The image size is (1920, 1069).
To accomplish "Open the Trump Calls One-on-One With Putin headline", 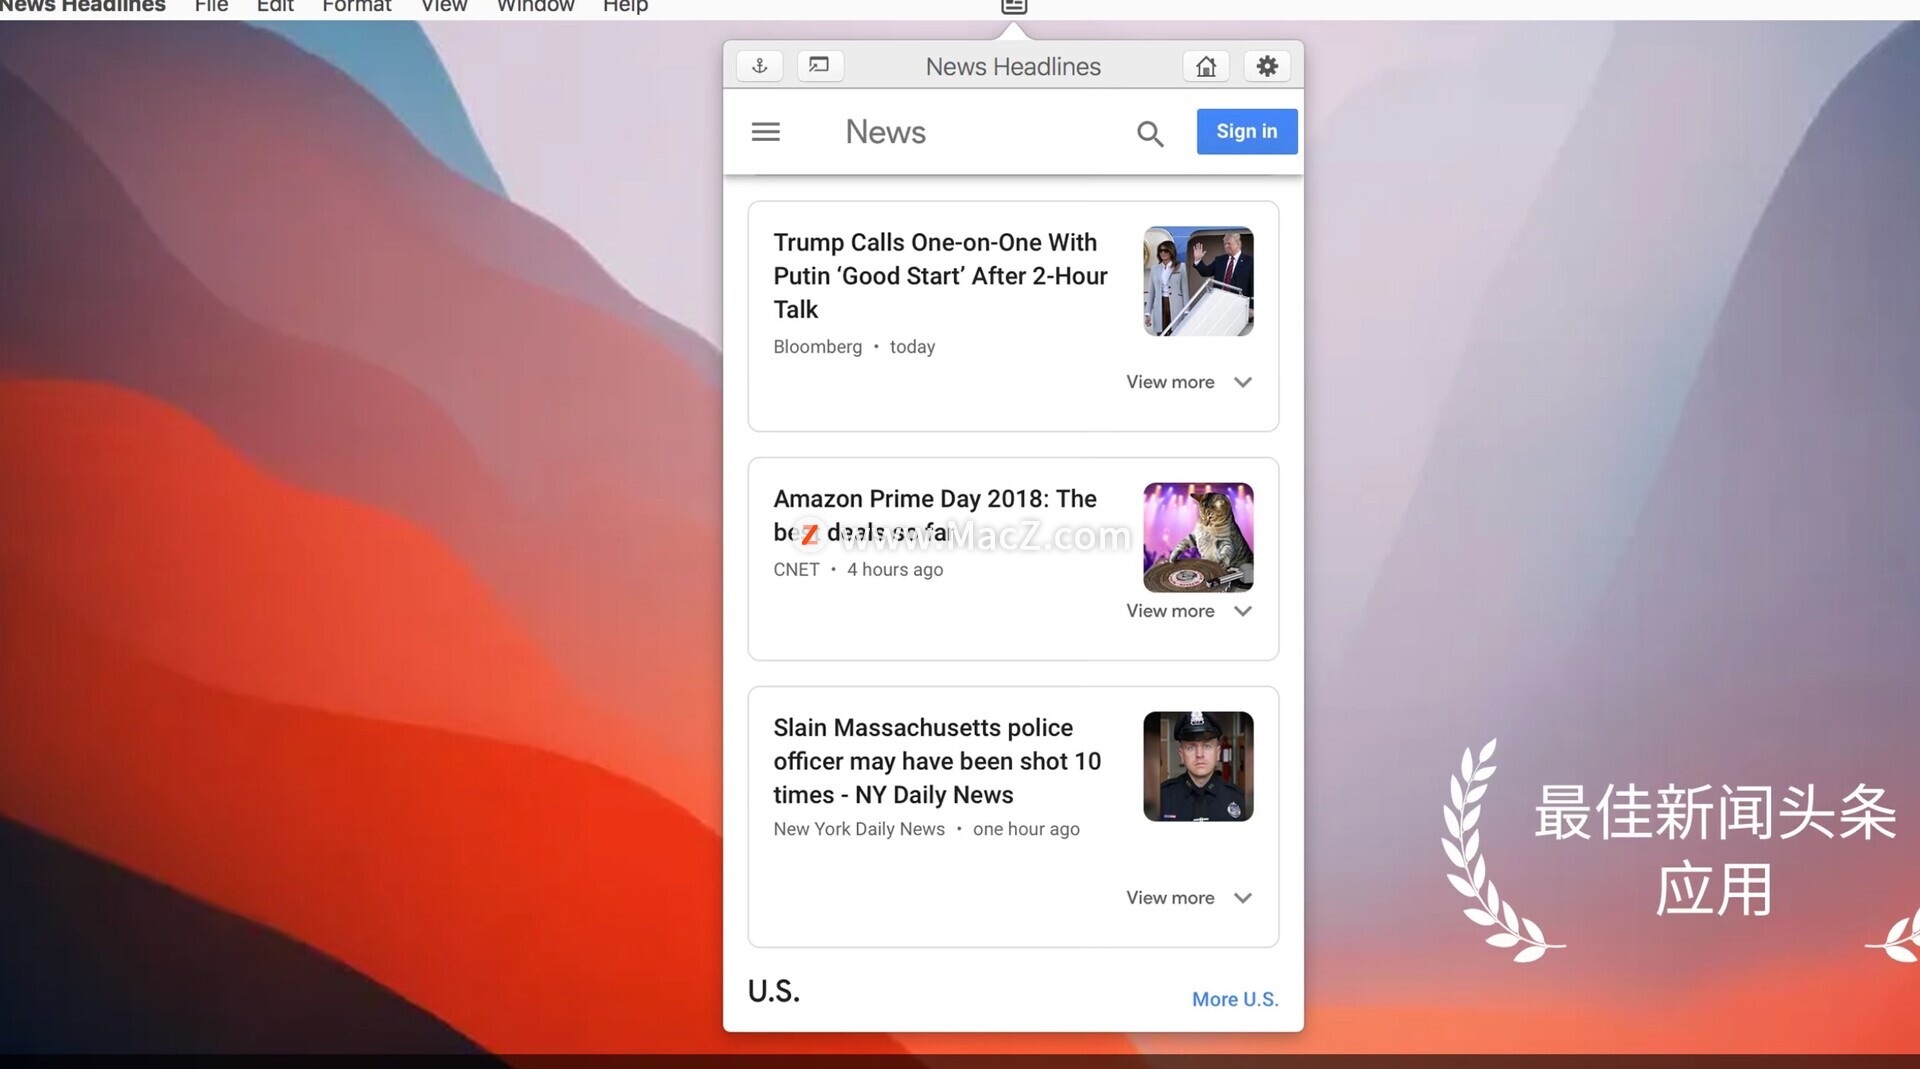I will click(940, 276).
